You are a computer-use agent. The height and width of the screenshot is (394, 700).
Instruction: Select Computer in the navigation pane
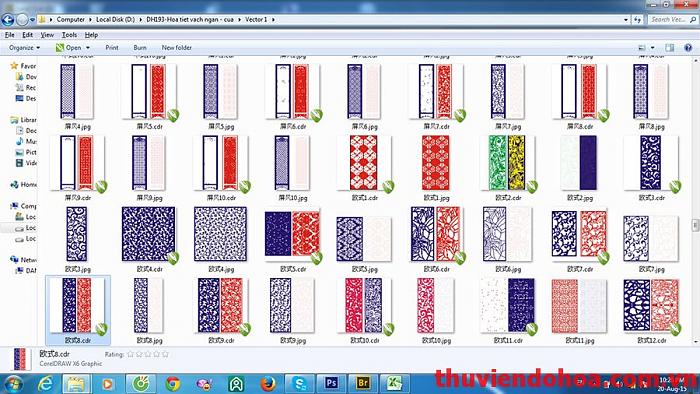coord(23,206)
